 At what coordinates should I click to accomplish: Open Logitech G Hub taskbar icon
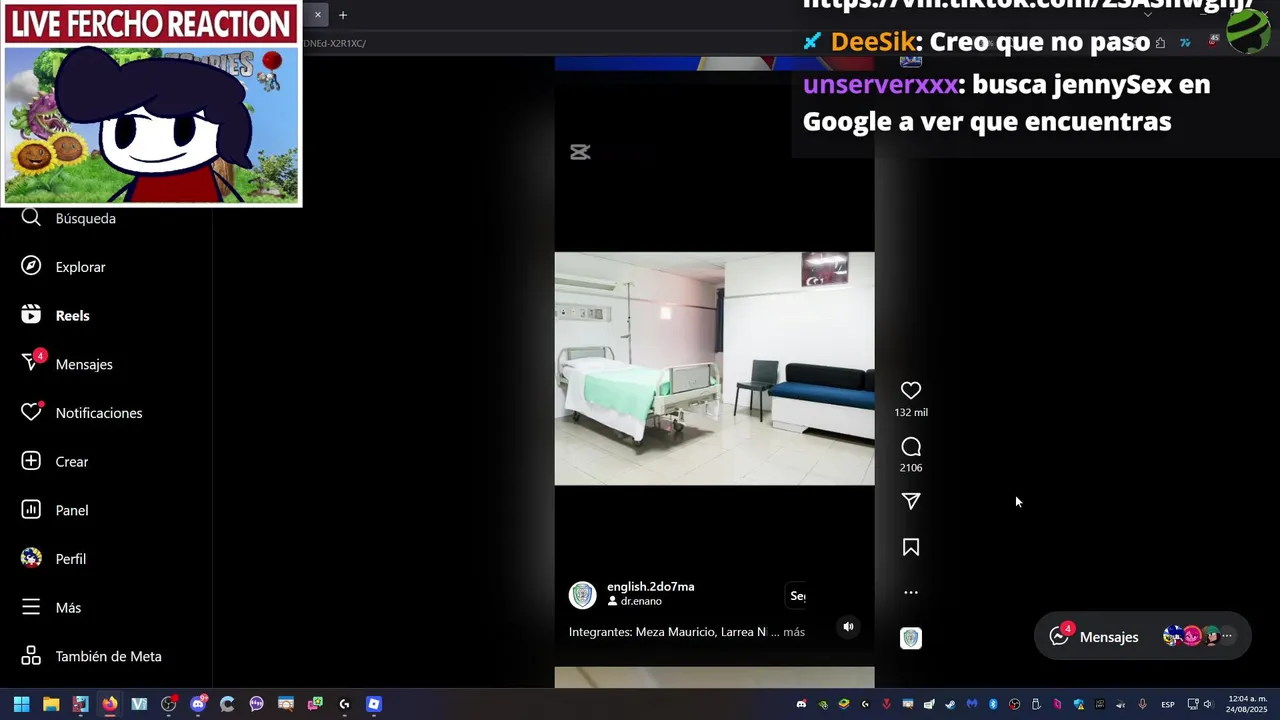click(345, 704)
